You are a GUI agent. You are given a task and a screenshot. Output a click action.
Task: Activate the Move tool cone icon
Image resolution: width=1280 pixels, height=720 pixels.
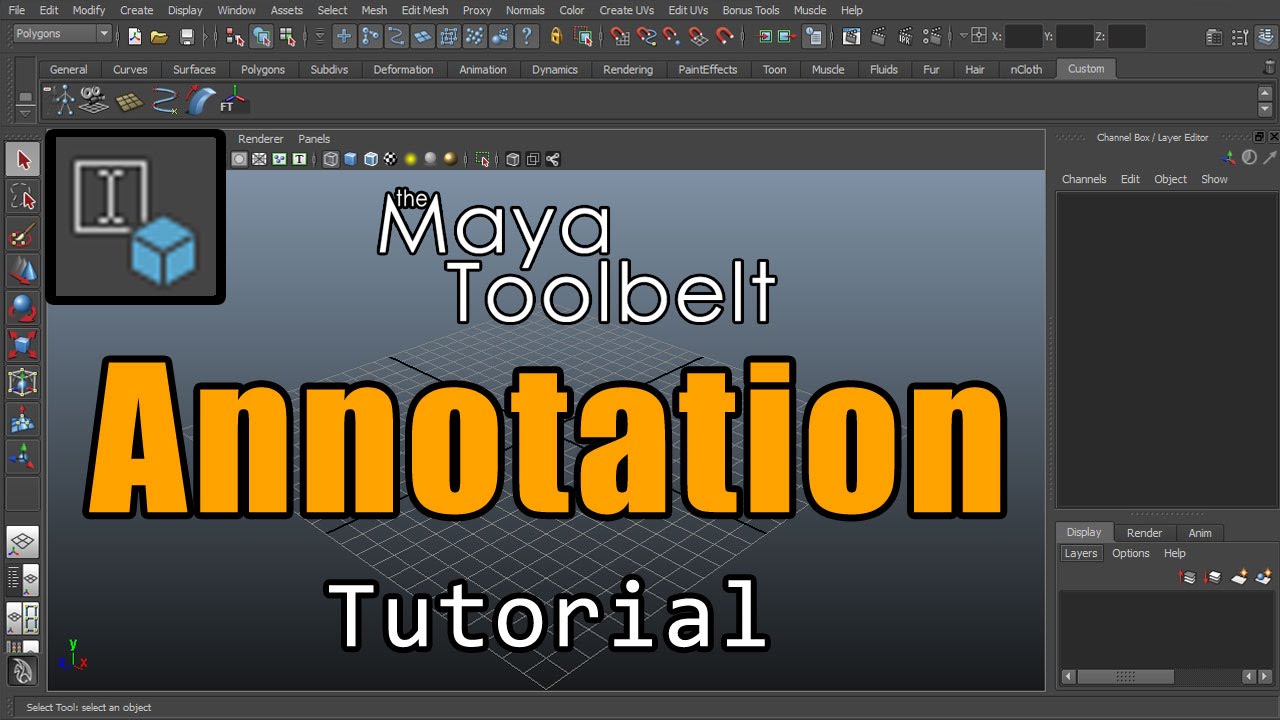(23, 270)
